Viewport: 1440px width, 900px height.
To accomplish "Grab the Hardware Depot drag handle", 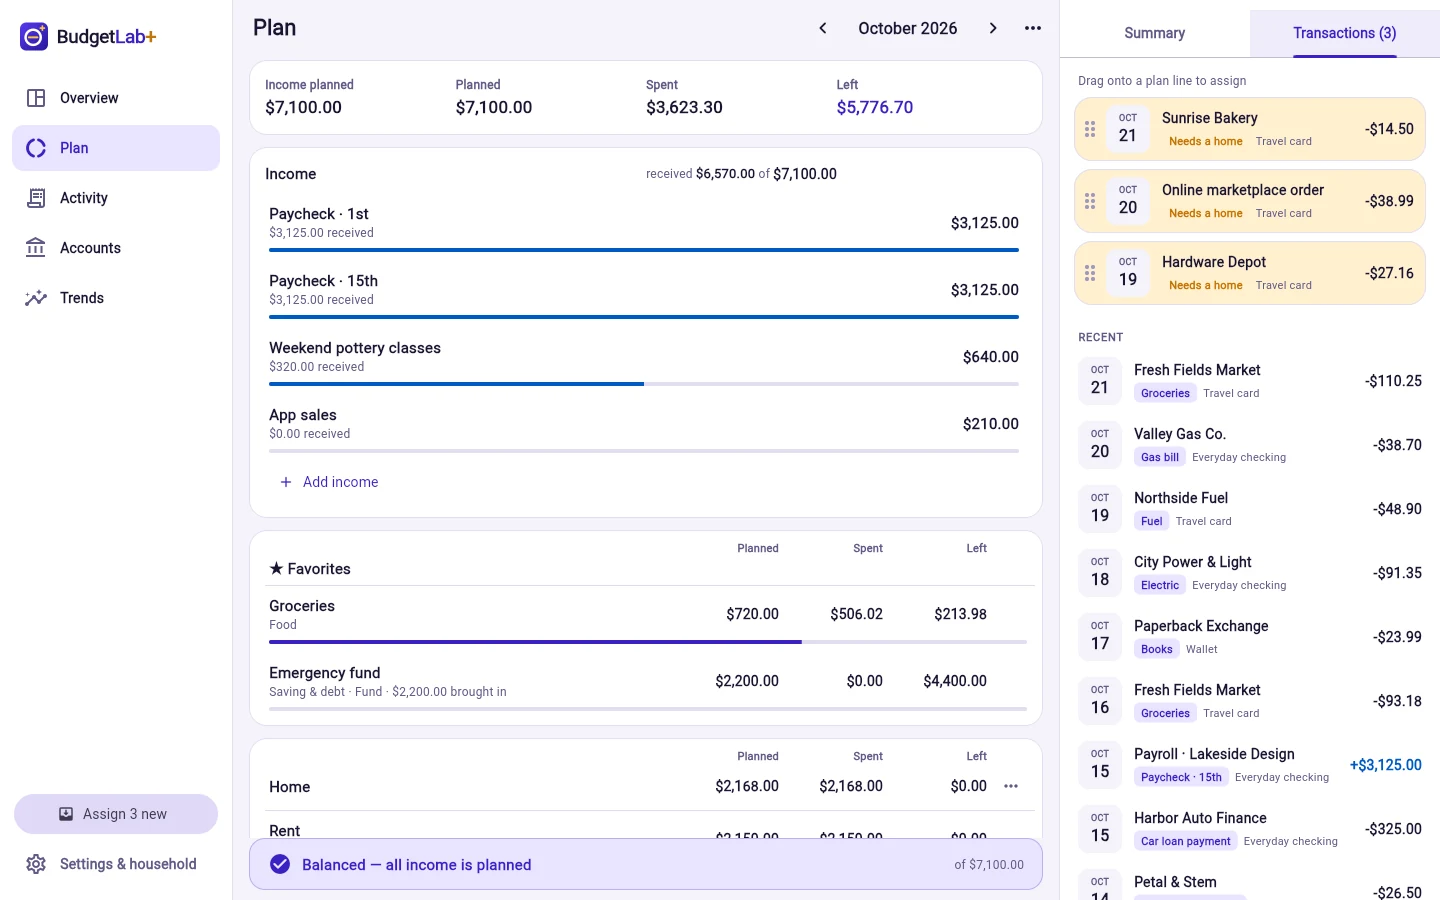I will tap(1090, 273).
